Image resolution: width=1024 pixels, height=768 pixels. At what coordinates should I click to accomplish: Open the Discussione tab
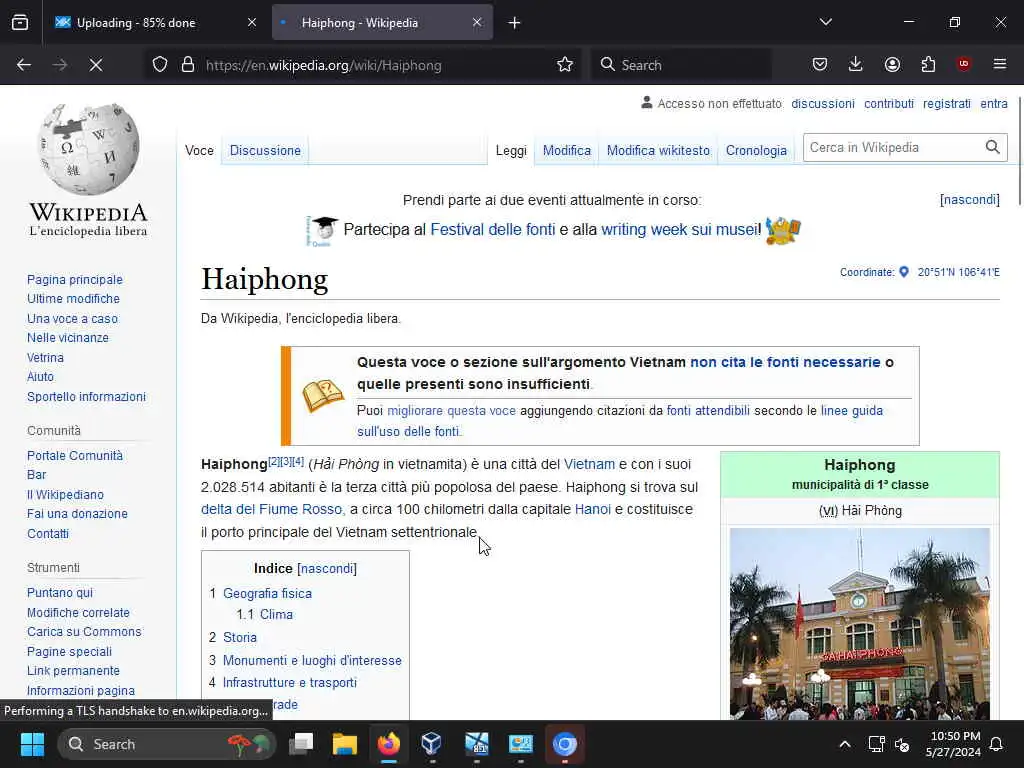(265, 151)
